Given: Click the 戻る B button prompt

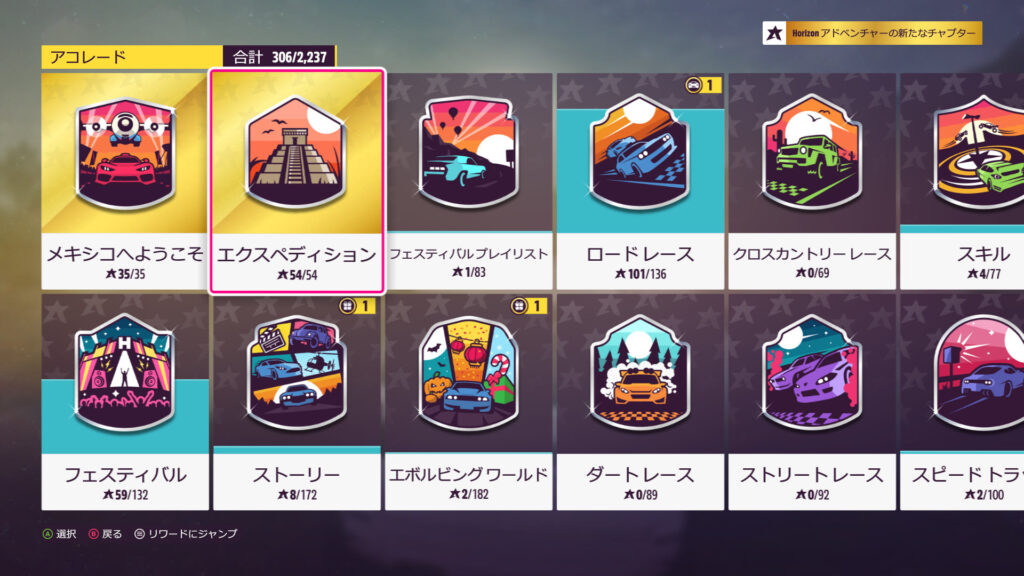Looking at the screenshot, I should click(105, 534).
